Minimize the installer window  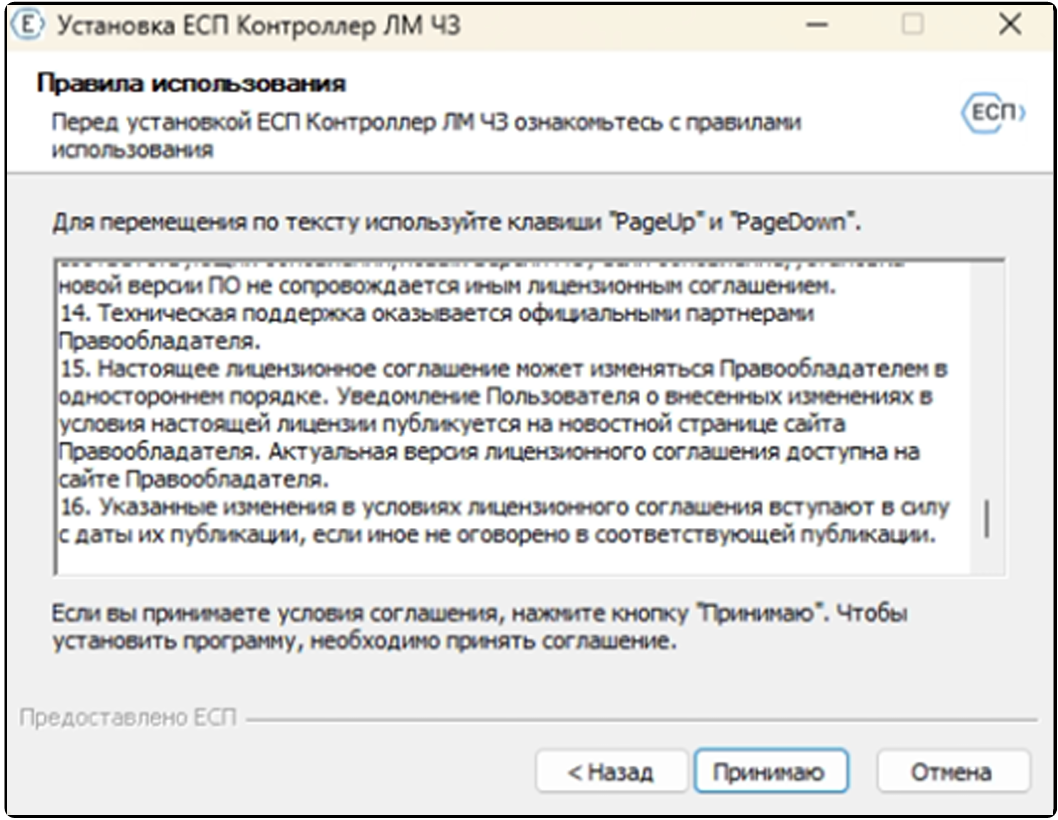click(x=817, y=25)
